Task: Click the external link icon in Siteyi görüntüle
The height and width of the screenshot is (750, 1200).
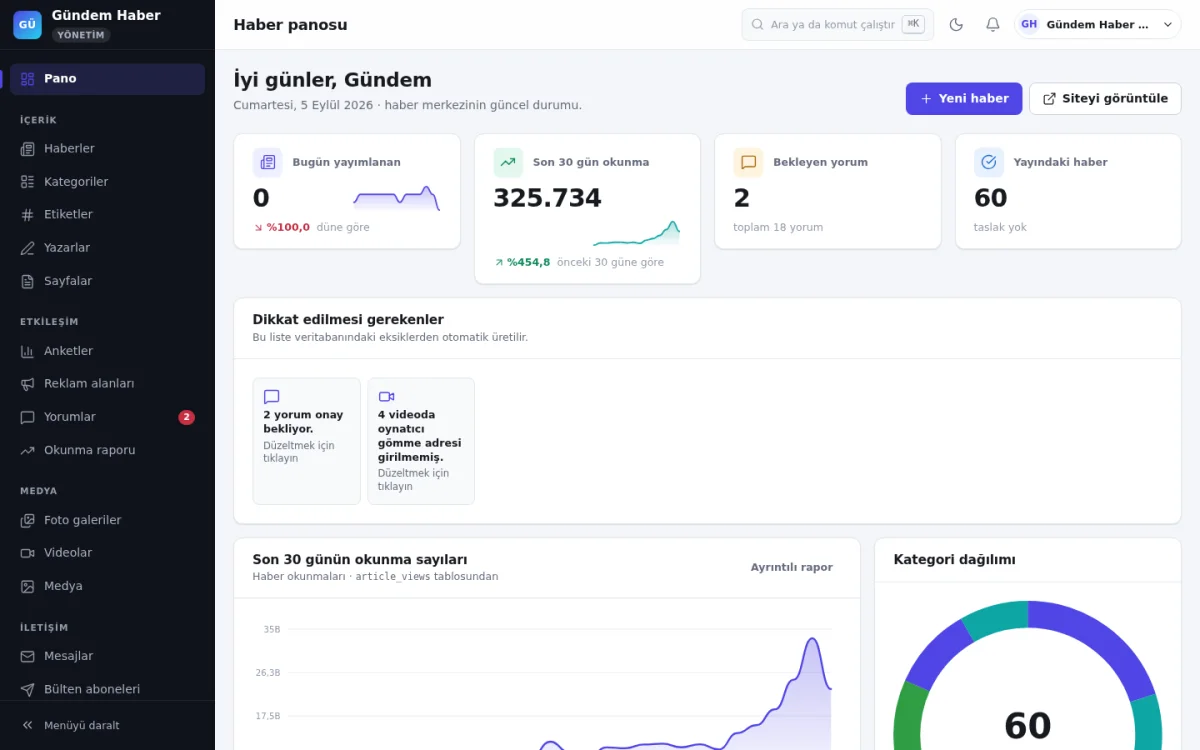Action: 1049,99
